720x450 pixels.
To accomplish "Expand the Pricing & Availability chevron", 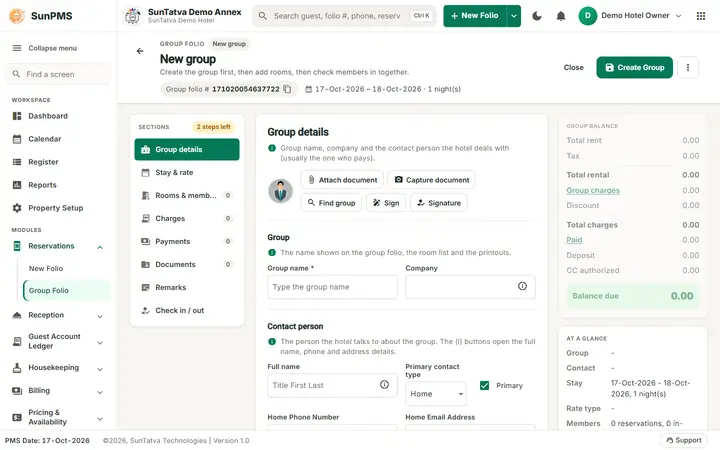I will [x=100, y=418].
